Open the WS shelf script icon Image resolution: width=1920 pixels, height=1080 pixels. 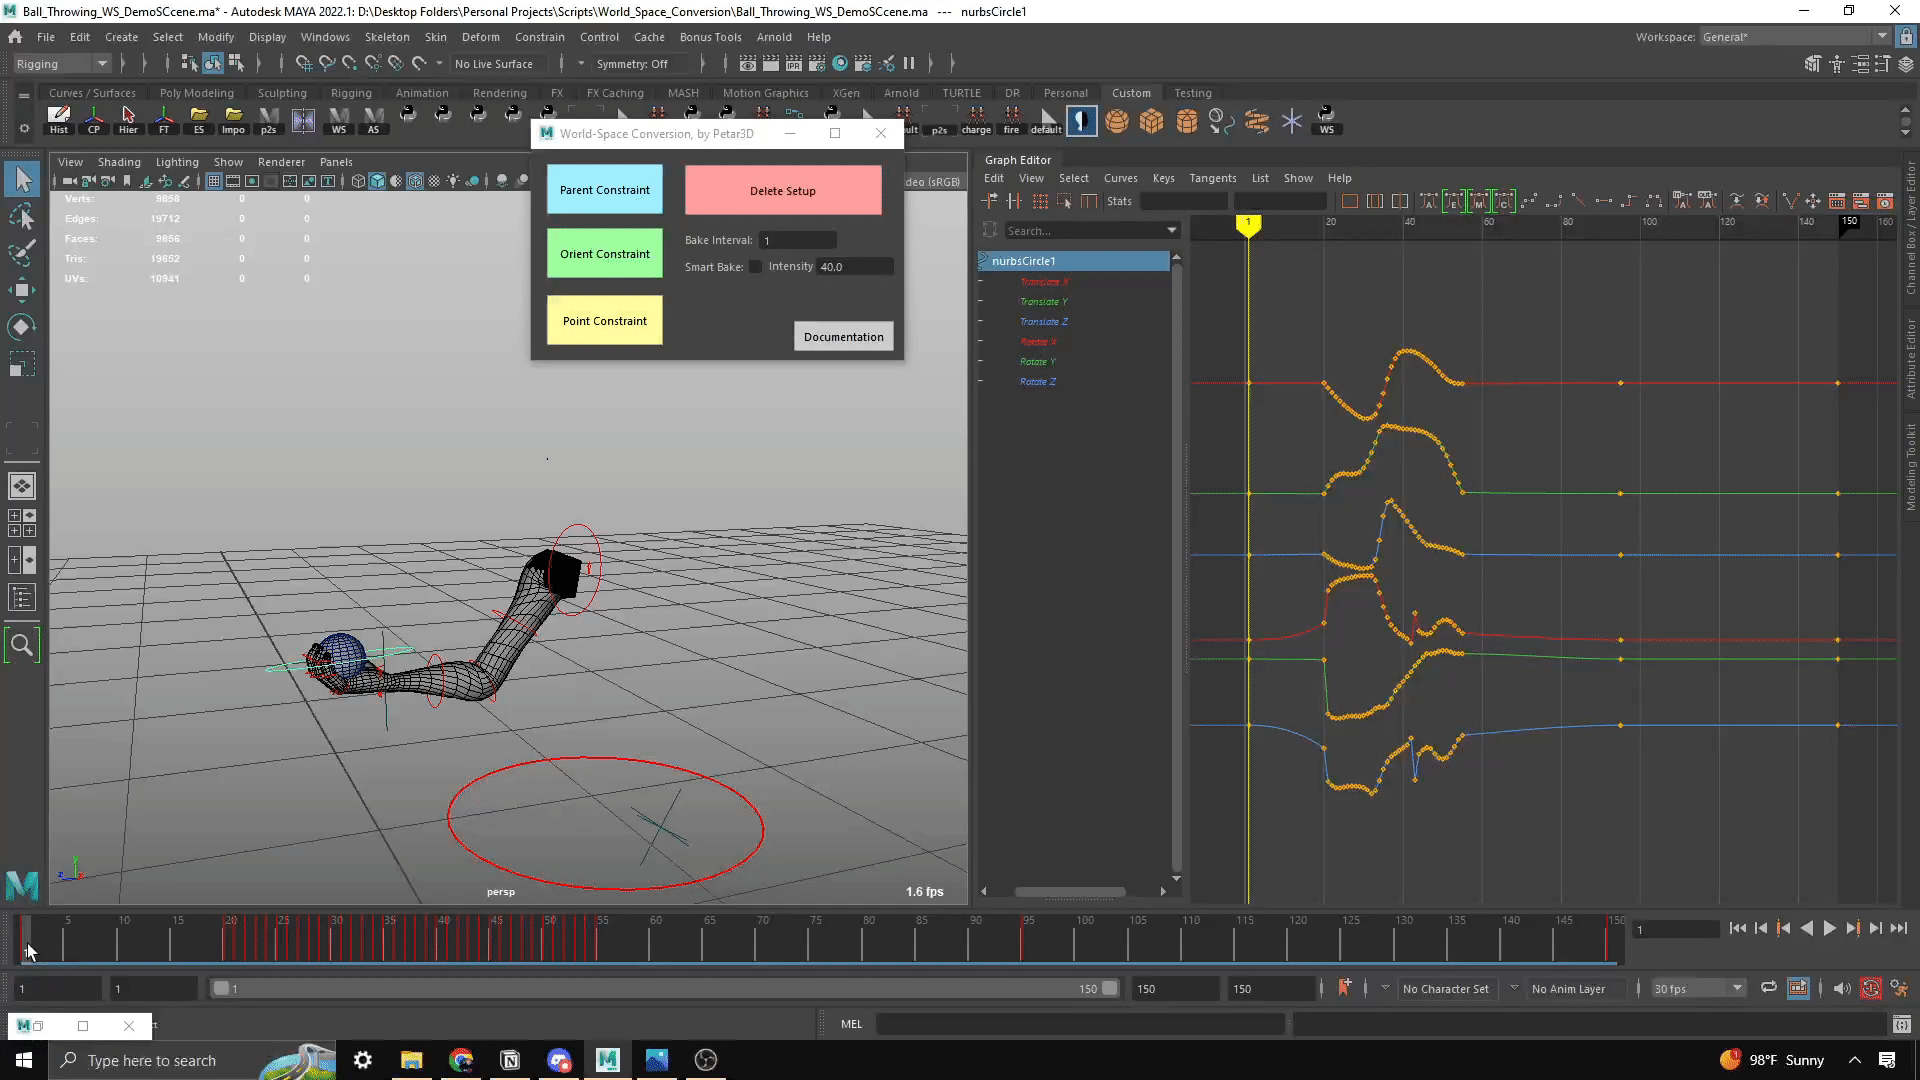[x=1326, y=121]
